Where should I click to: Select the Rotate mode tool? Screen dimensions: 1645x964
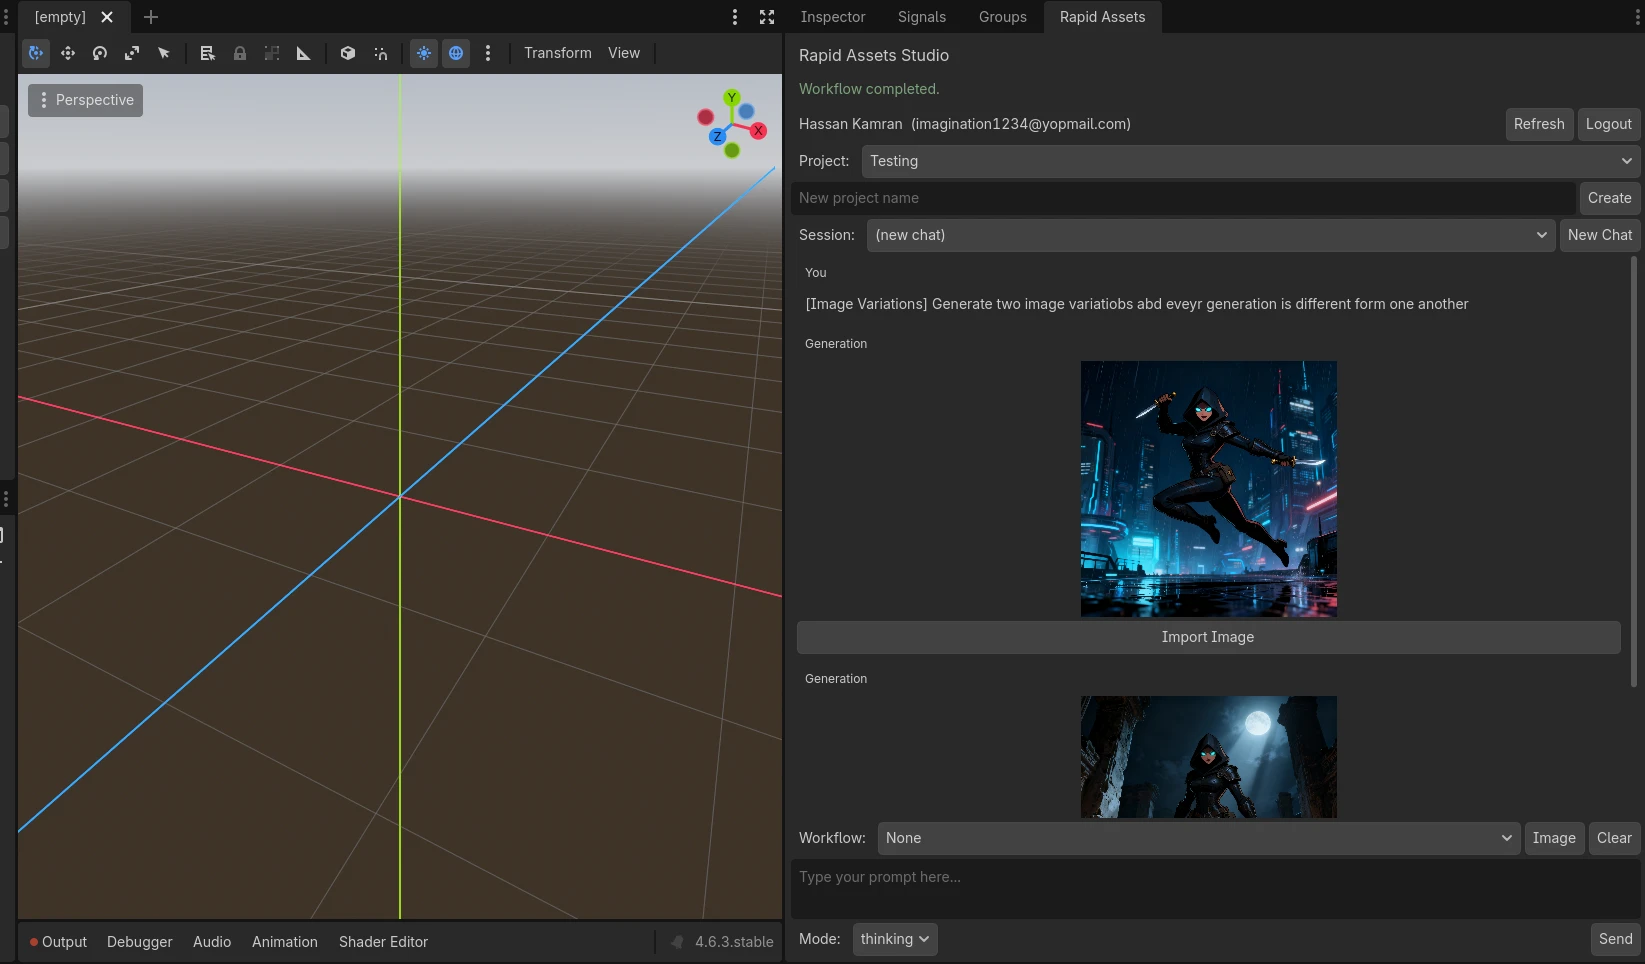point(100,53)
